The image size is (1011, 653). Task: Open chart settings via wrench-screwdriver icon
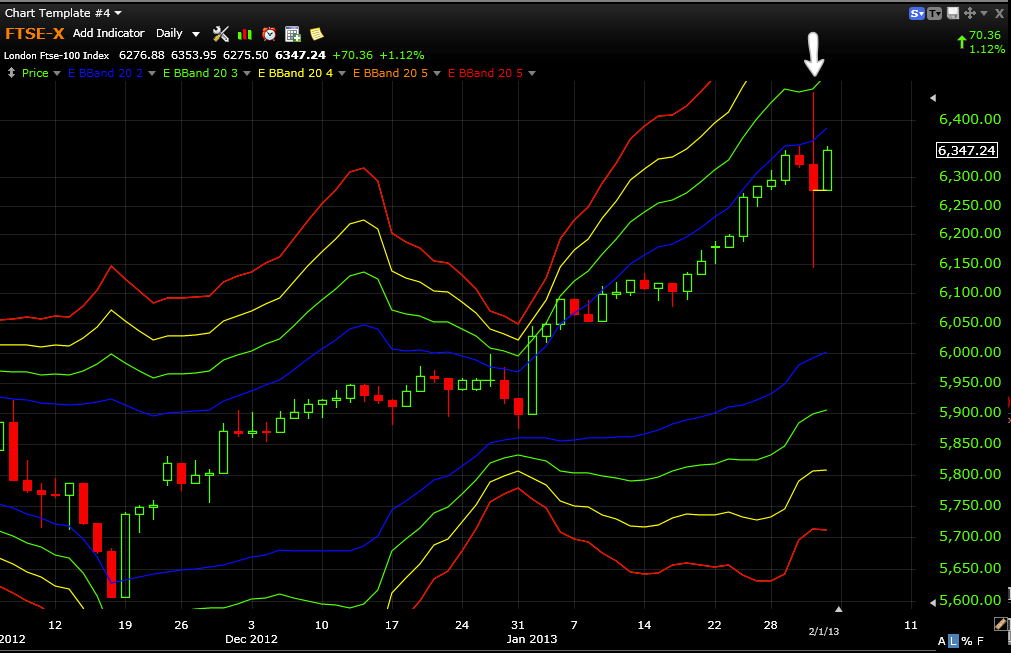221,34
